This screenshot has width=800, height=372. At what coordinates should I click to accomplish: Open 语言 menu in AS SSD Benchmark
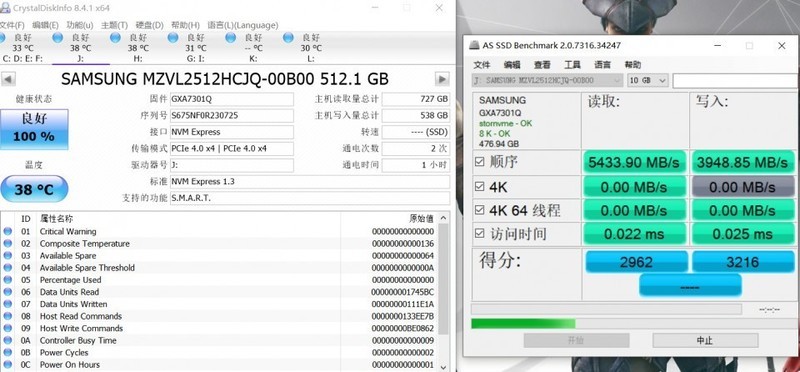[x=602, y=65]
